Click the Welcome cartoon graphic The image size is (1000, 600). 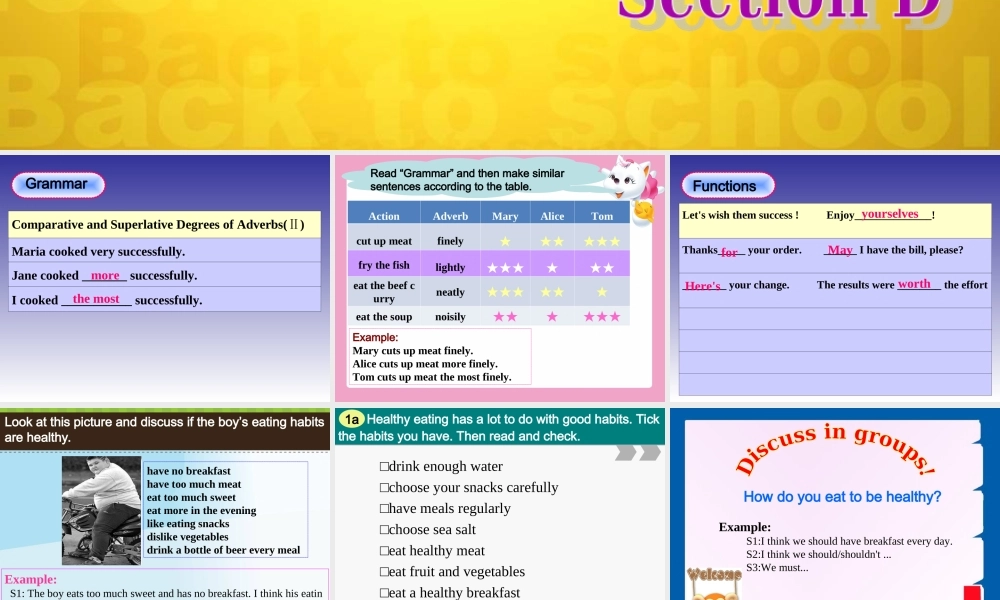[x=714, y=582]
